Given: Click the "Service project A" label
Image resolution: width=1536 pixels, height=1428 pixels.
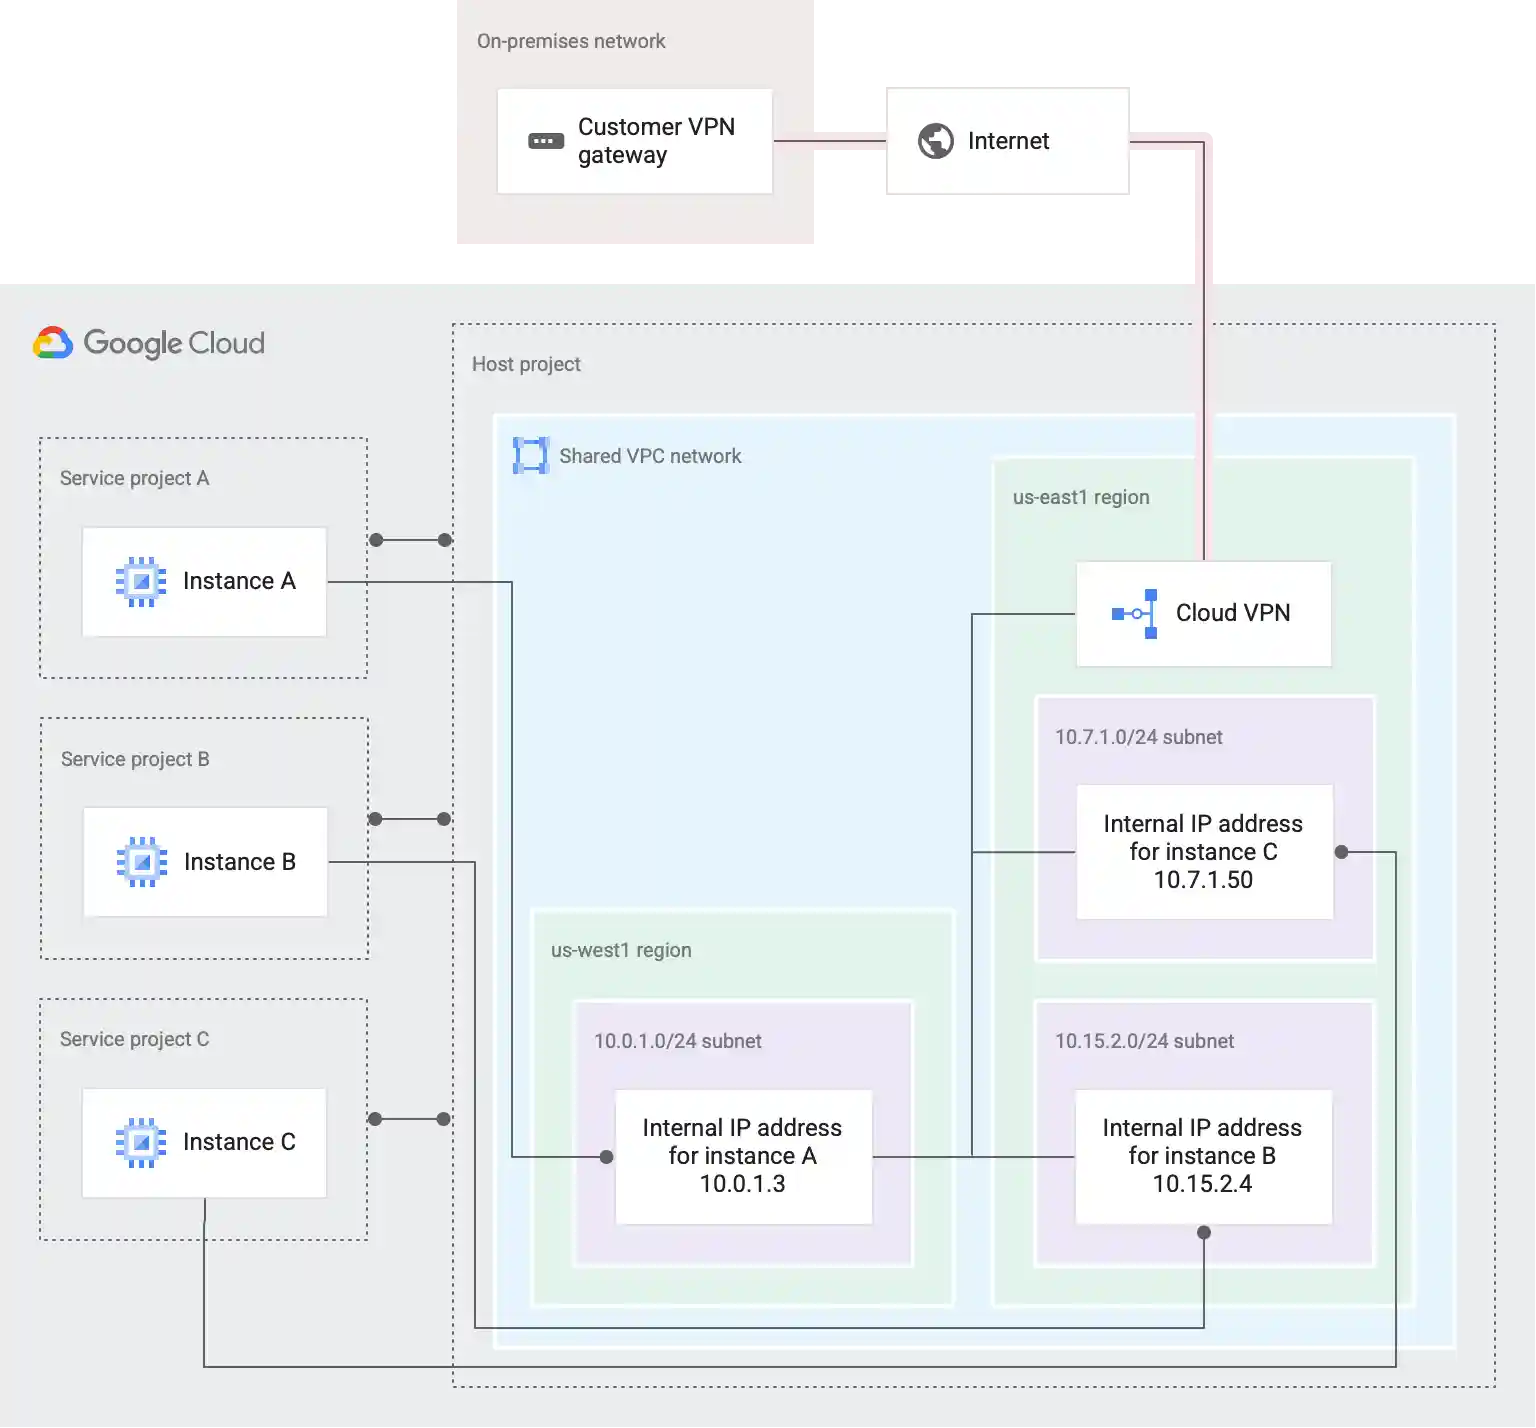Looking at the screenshot, I should pyautogui.click(x=135, y=478).
